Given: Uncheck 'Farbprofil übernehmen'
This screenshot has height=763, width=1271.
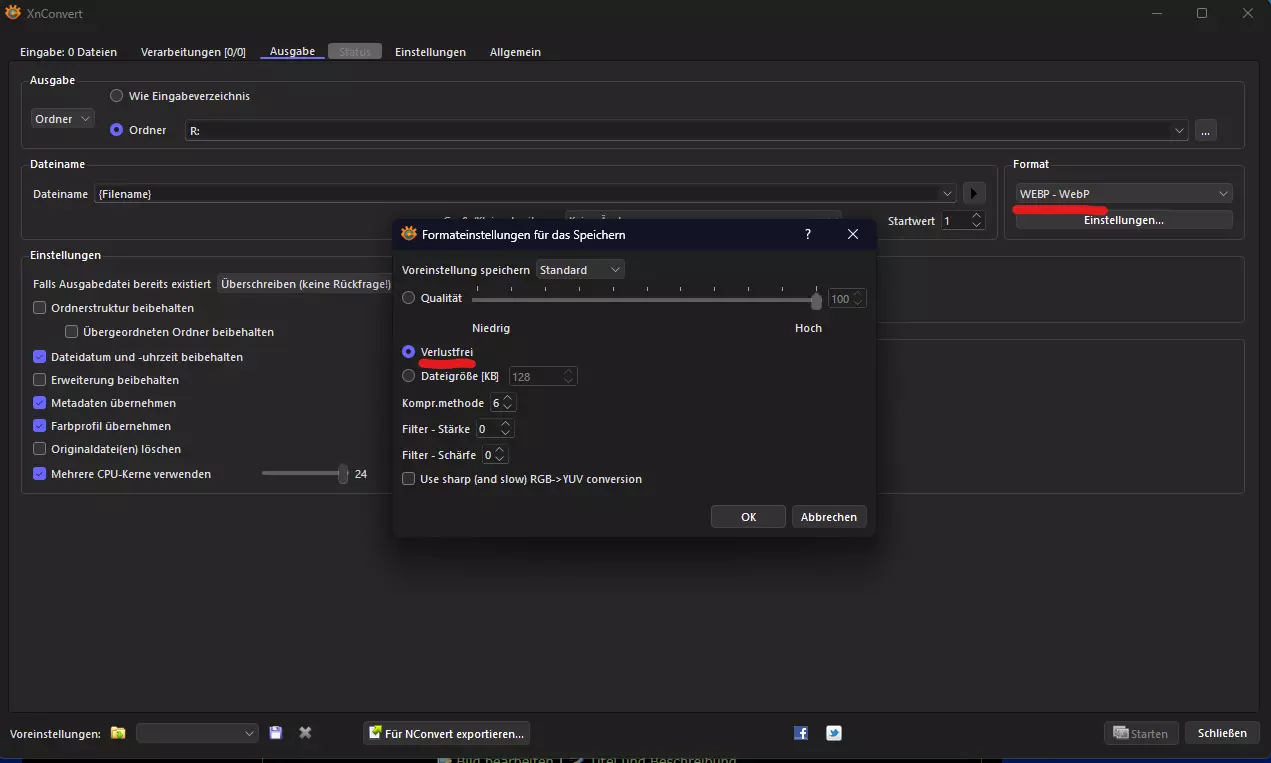Looking at the screenshot, I should tap(40, 426).
